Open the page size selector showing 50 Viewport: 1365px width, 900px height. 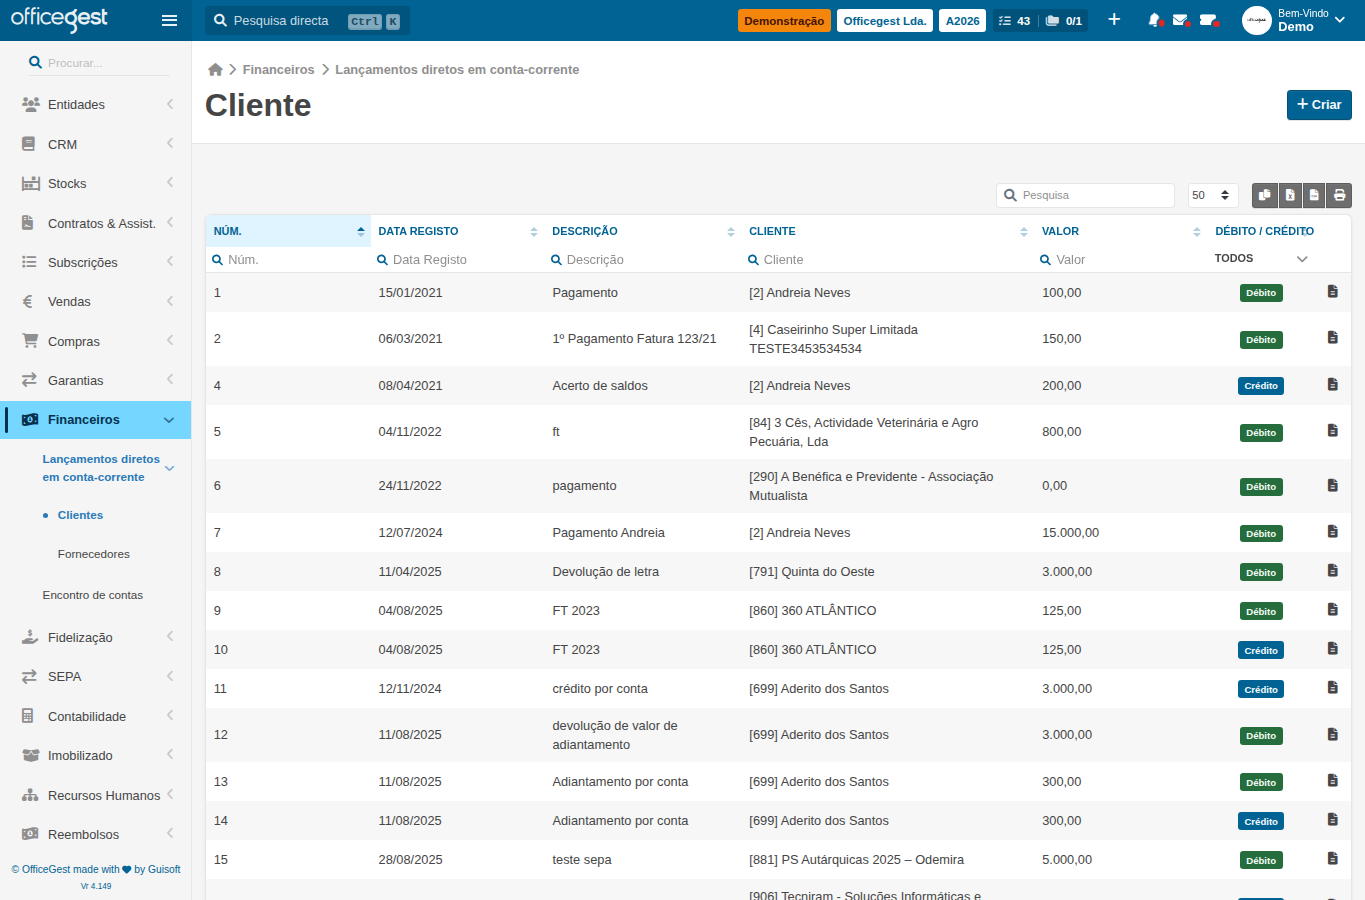click(x=1212, y=195)
